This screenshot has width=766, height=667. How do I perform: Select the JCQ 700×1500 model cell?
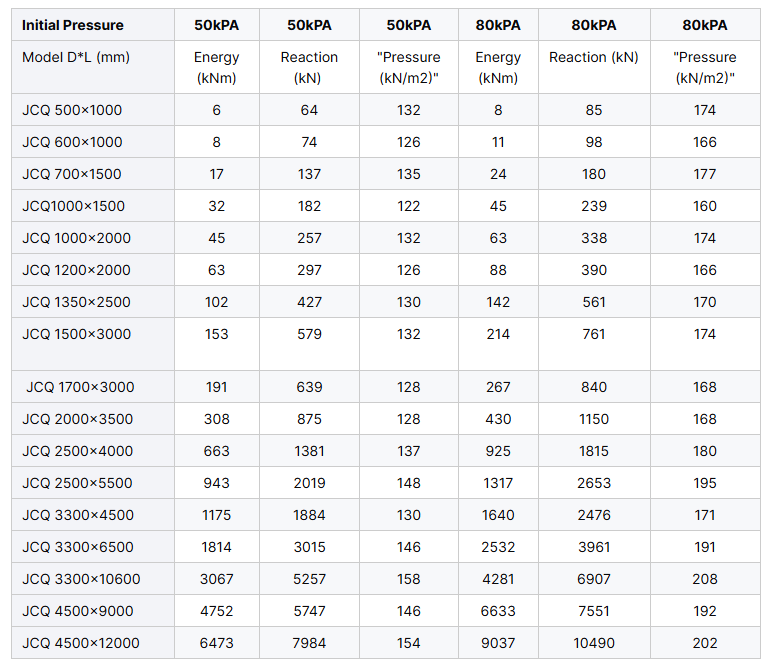pyautogui.click(x=93, y=174)
